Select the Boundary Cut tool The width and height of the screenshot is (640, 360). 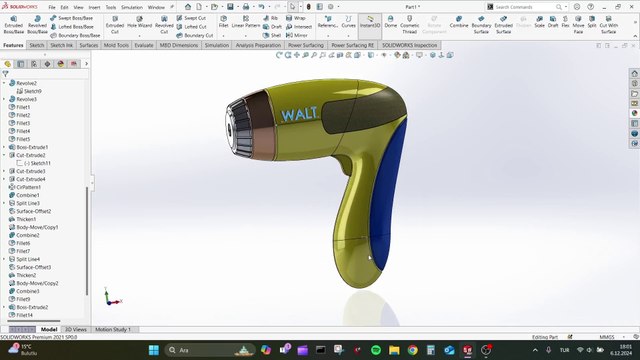[195, 35]
